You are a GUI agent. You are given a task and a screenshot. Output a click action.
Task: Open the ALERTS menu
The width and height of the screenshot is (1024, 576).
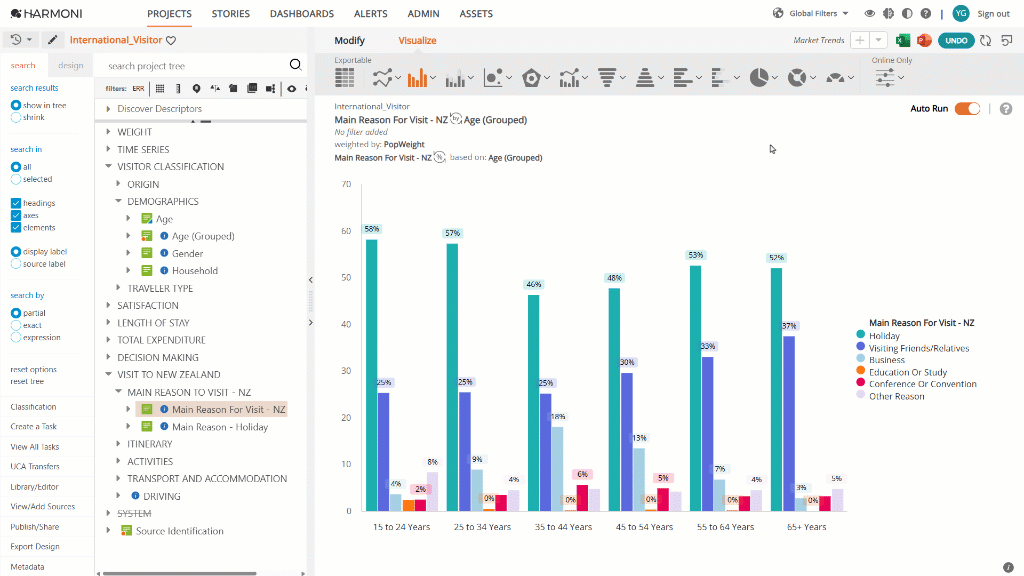pyautogui.click(x=370, y=14)
